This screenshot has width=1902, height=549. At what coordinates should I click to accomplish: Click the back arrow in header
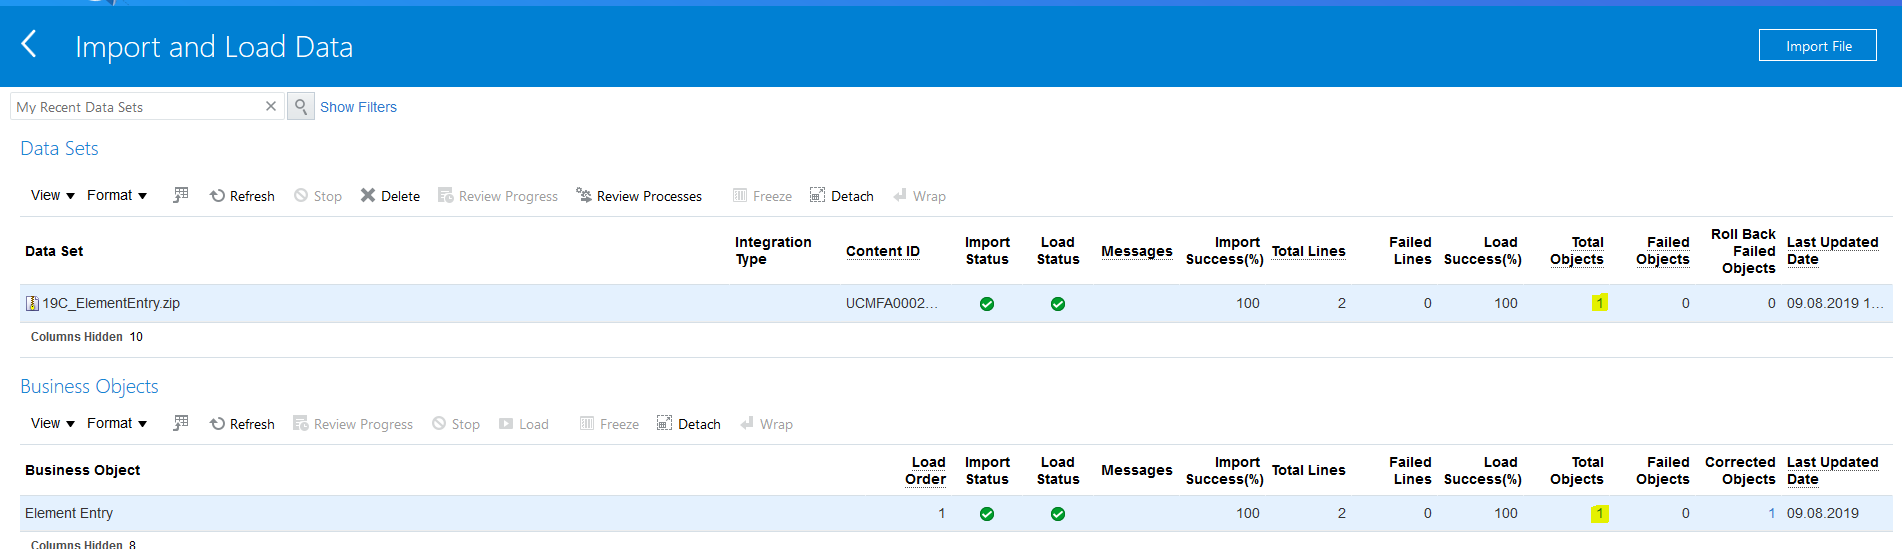tap(29, 44)
